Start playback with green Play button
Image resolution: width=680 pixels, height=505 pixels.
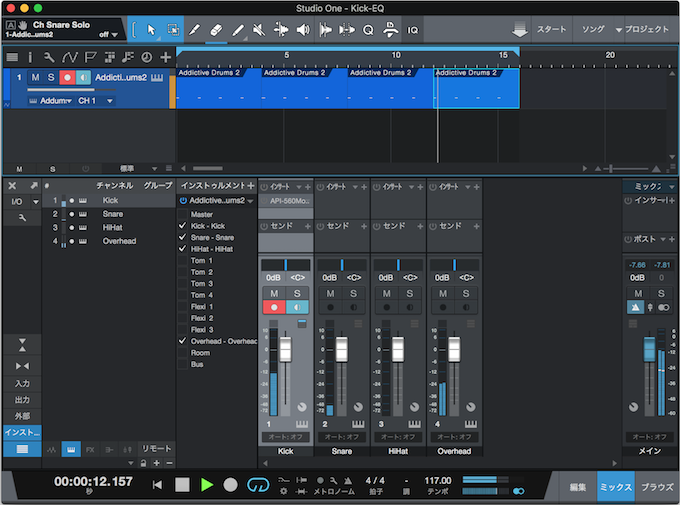tap(207, 485)
